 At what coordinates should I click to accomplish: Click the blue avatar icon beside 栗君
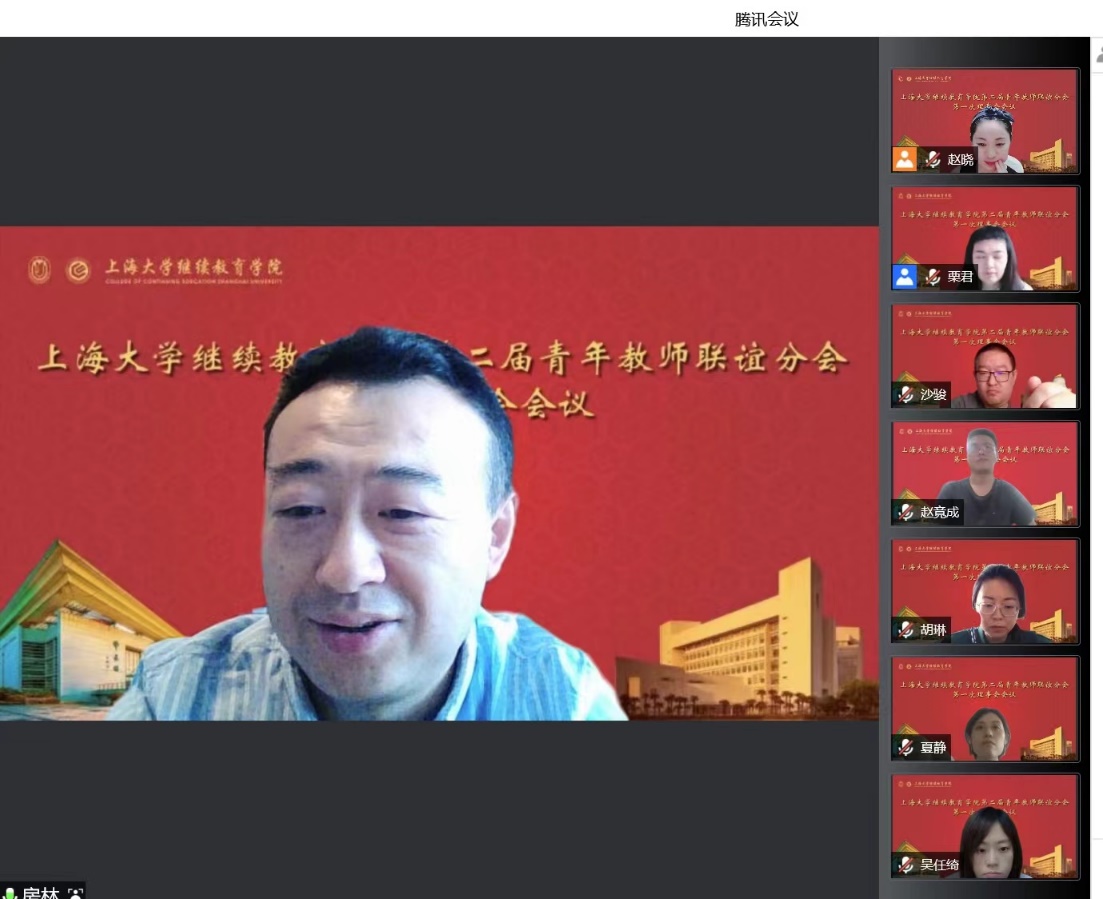tap(905, 277)
